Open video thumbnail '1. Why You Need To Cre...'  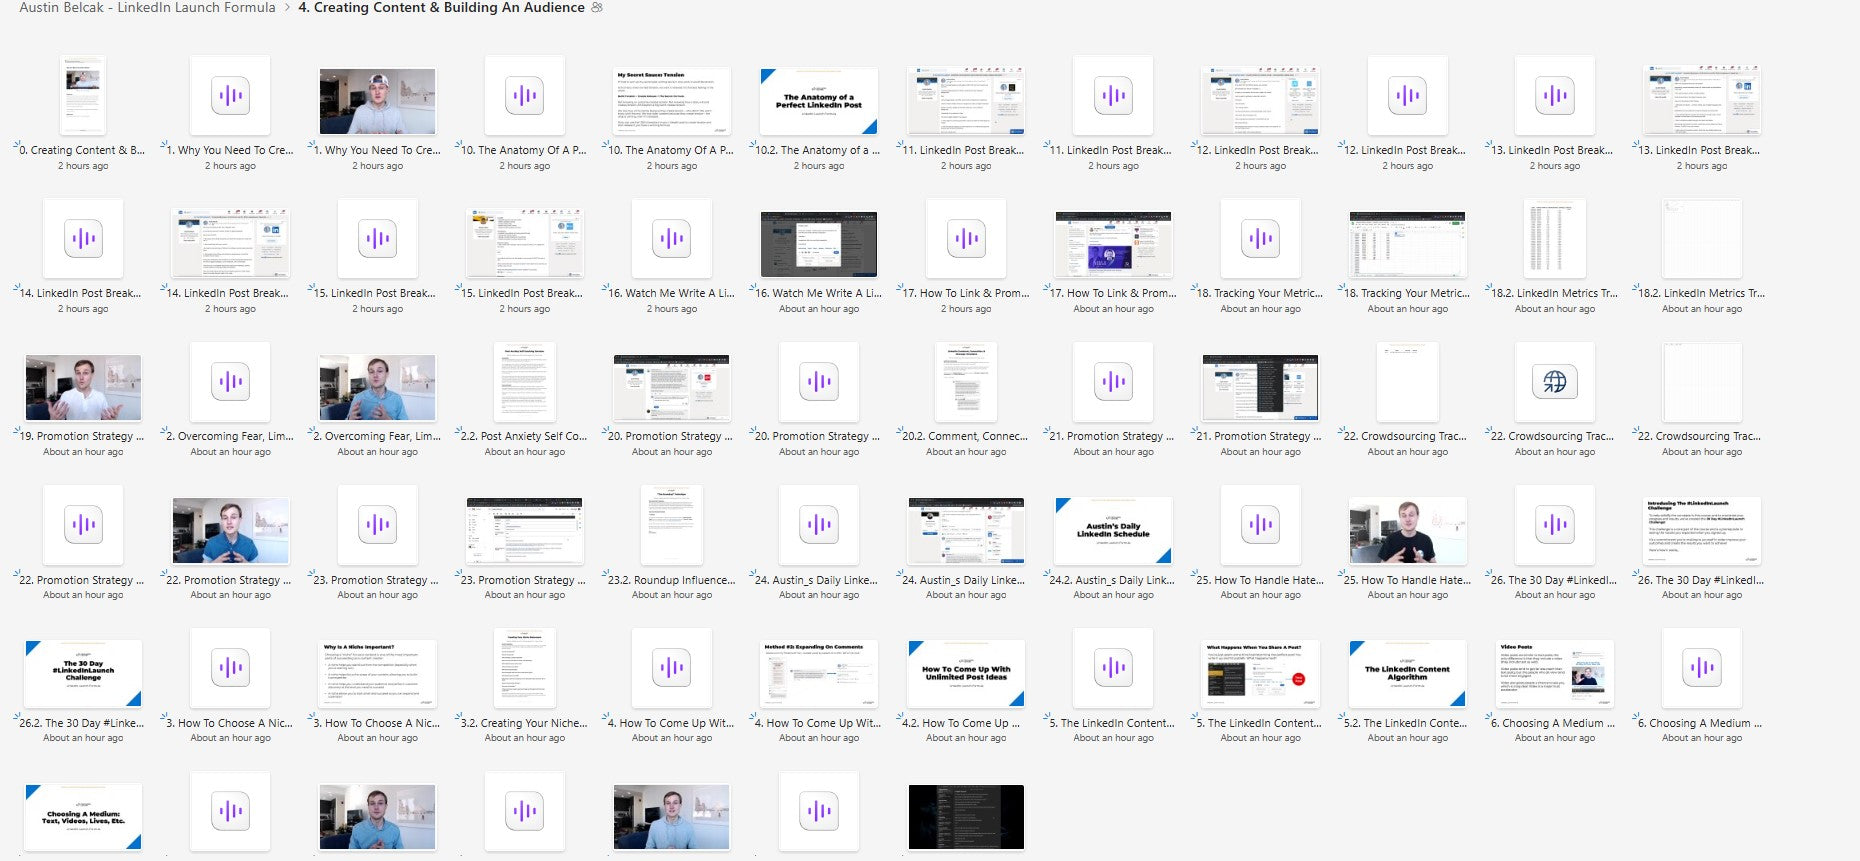[x=377, y=101]
